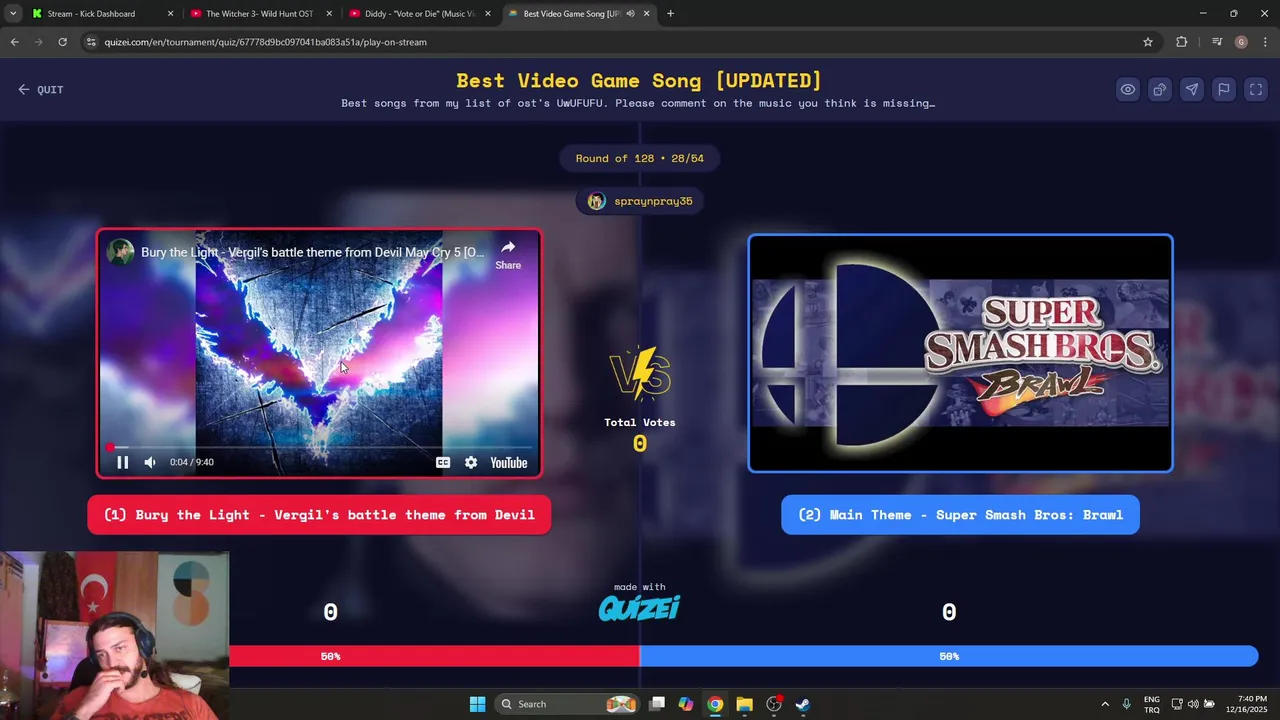Screen dimensions: 1280x720
Task: Close the Diddy Vote or Die tab
Action: pos(488,14)
